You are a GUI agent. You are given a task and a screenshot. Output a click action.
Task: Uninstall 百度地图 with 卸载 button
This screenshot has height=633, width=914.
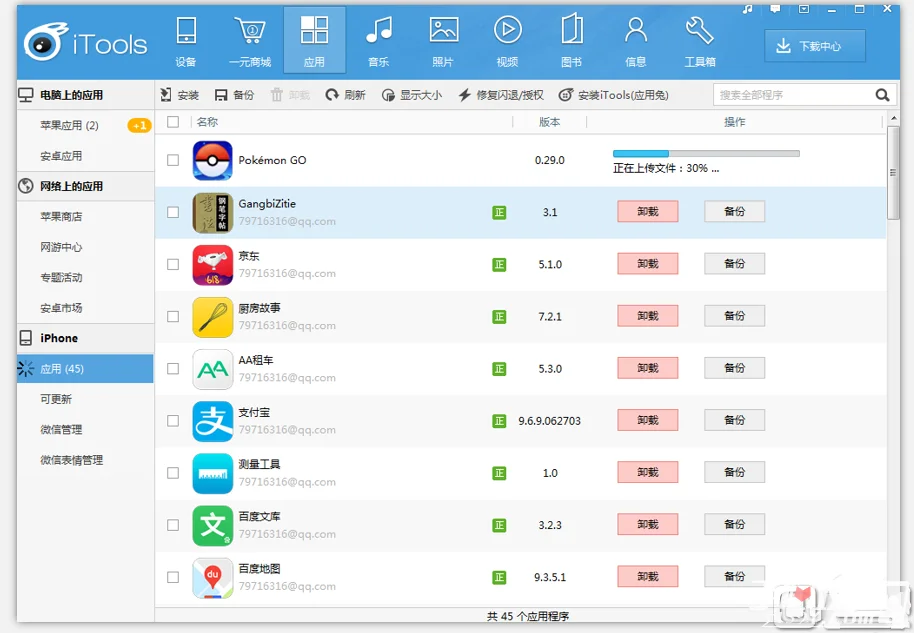tap(648, 576)
